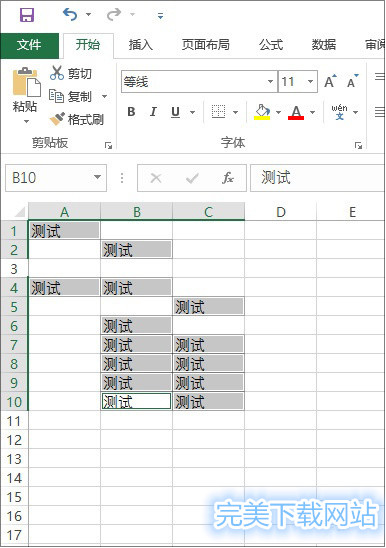Increase font size with larger A icon
The height and width of the screenshot is (548, 386).
pos(330,82)
